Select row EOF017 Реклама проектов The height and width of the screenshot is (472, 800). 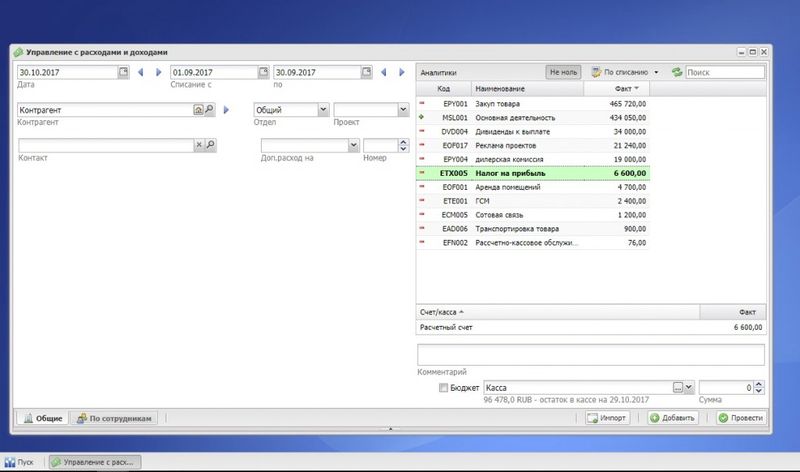click(x=533, y=145)
